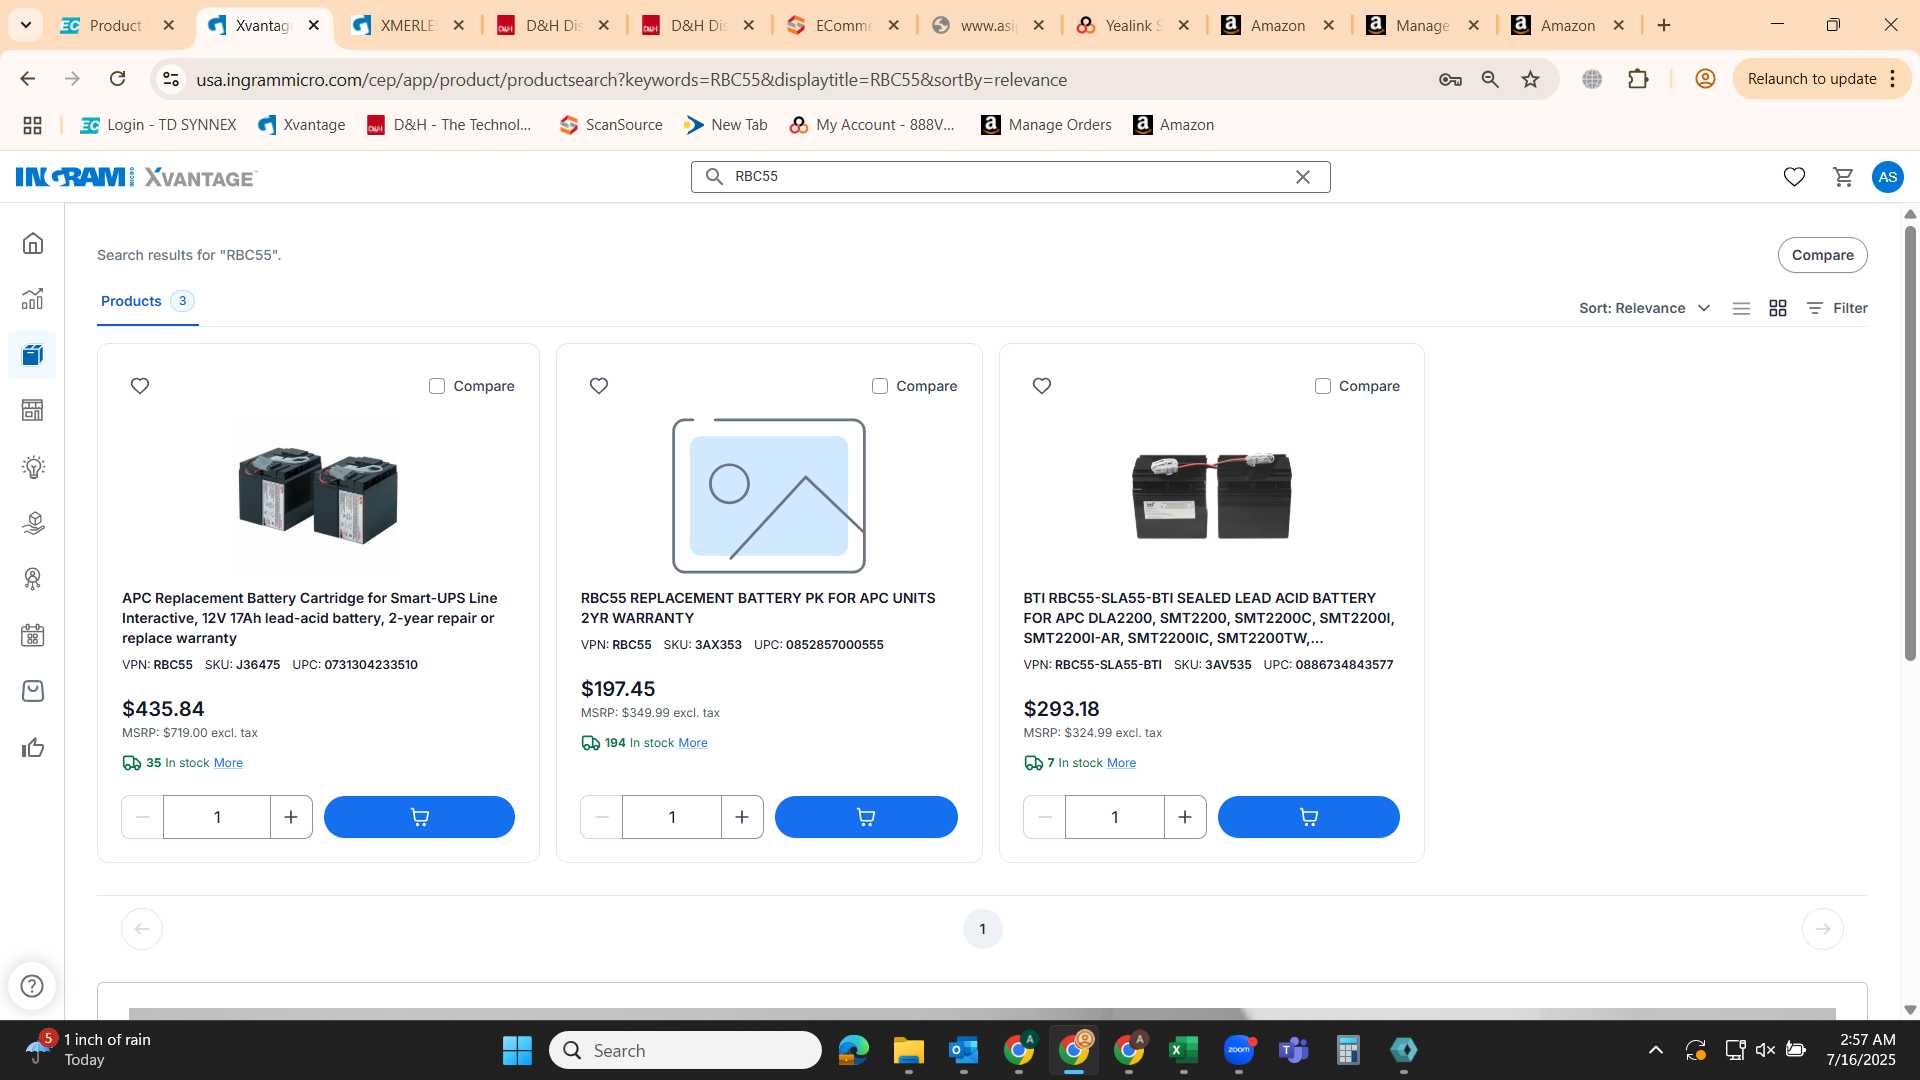This screenshot has height=1080, width=1920.
Task: Click the page vertical scrollbar thumb
Action: 1910,443
